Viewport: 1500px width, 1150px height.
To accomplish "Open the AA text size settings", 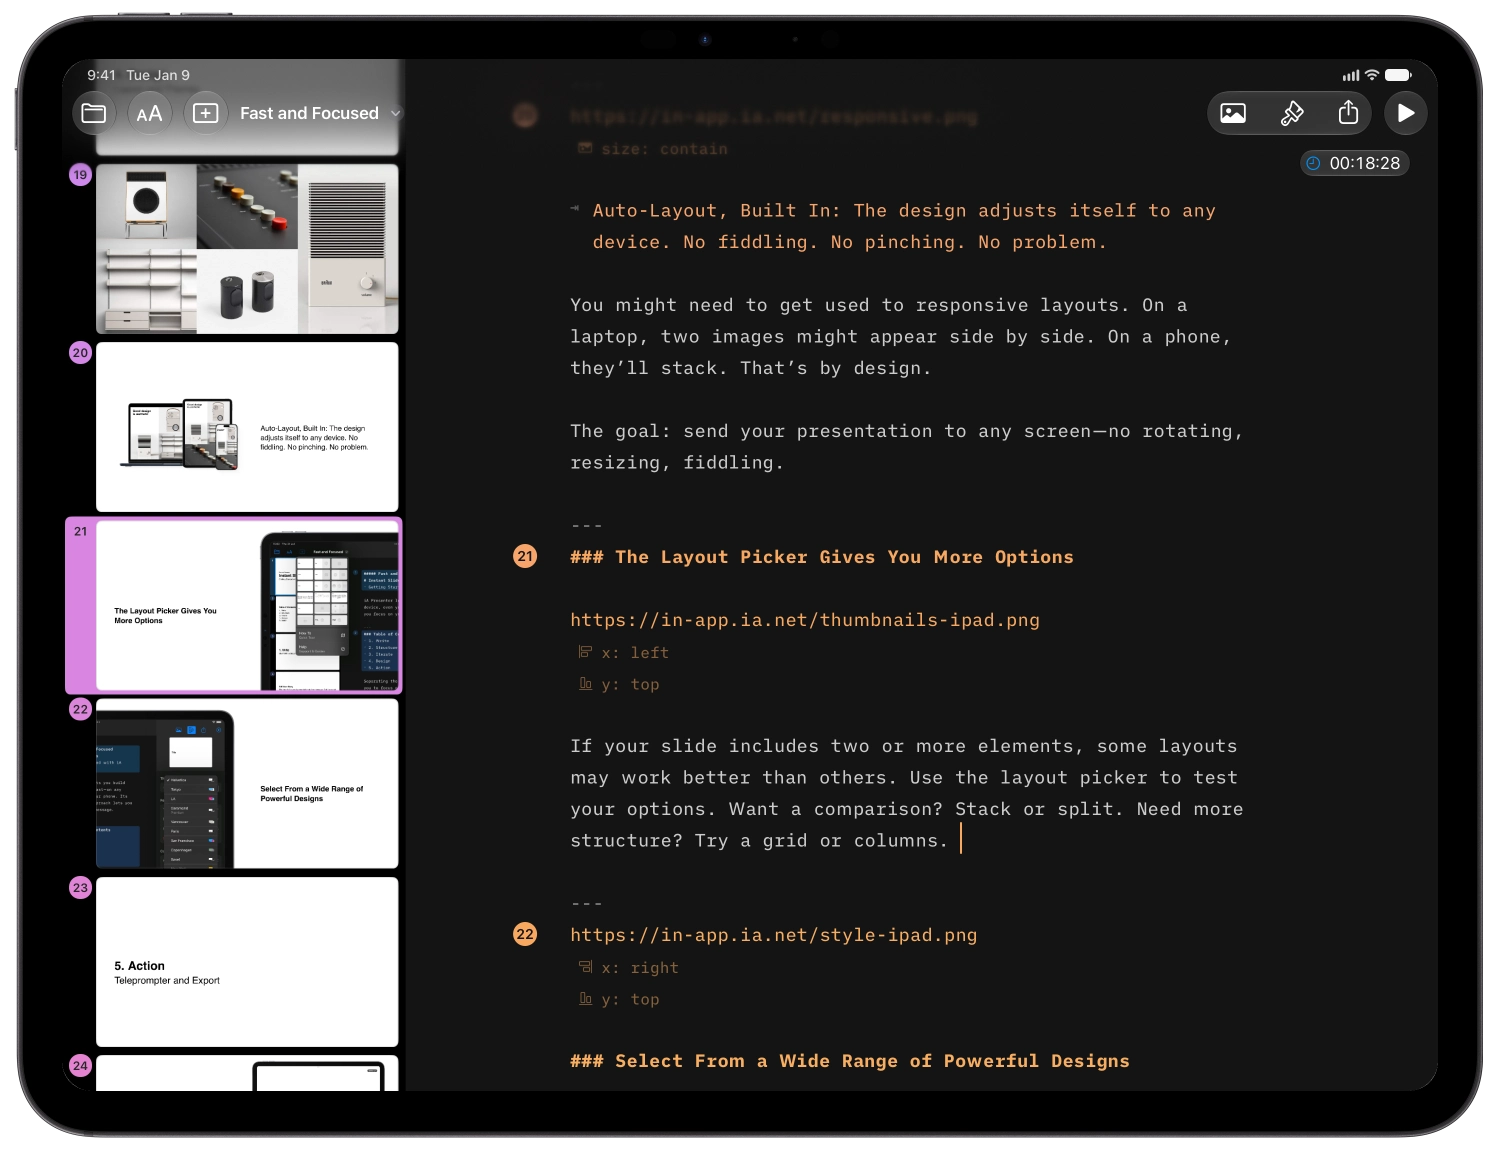I will pos(149,113).
